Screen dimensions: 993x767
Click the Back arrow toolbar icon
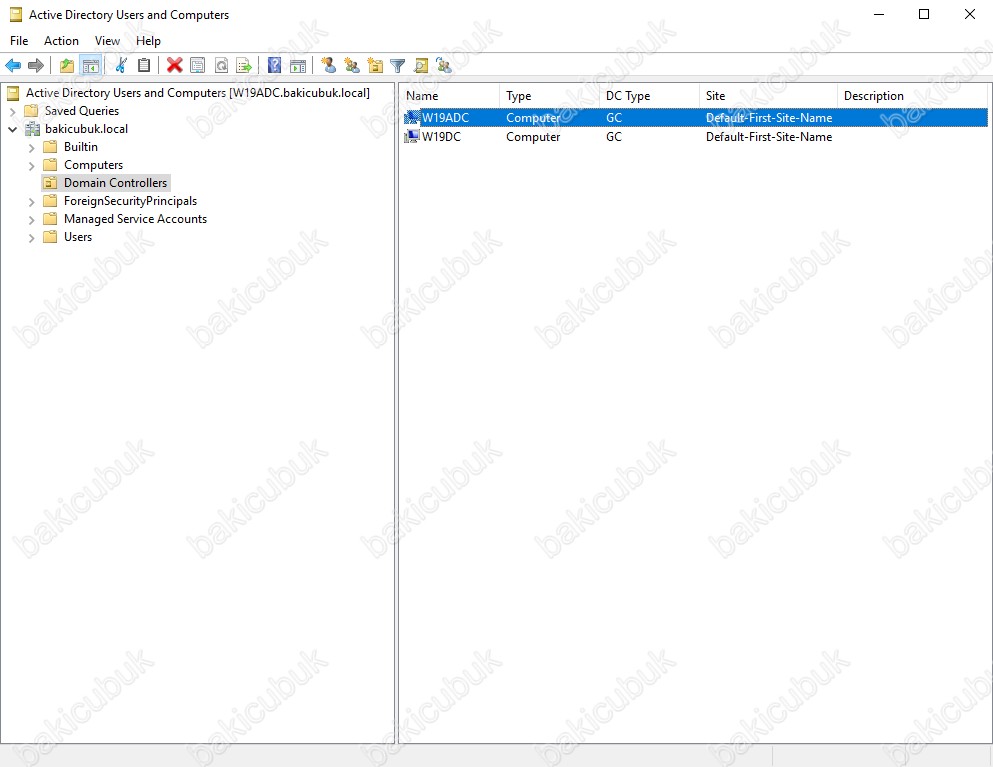[x=13, y=65]
